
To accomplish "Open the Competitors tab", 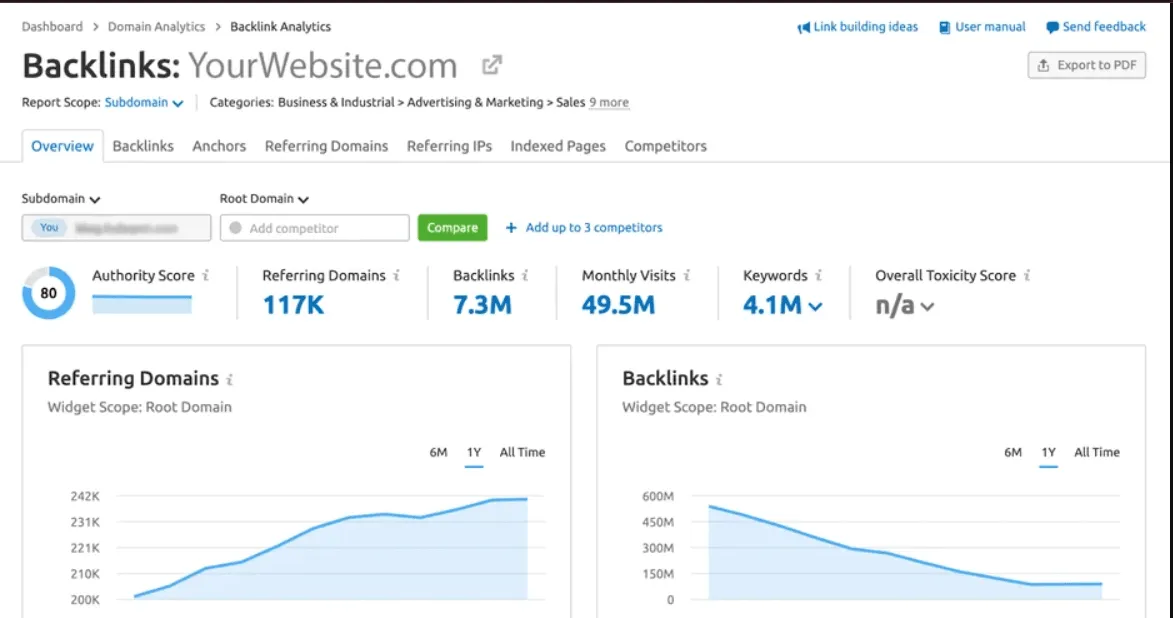I will 665,145.
